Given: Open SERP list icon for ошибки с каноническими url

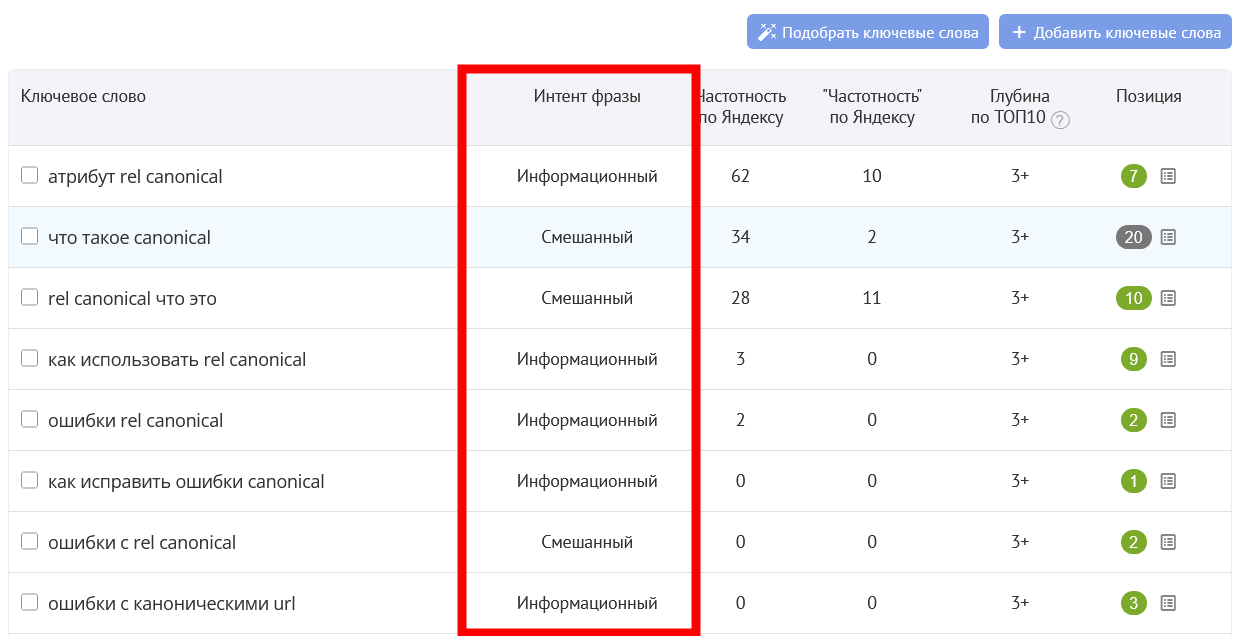Looking at the screenshot, I should (x=1168, y=603).
